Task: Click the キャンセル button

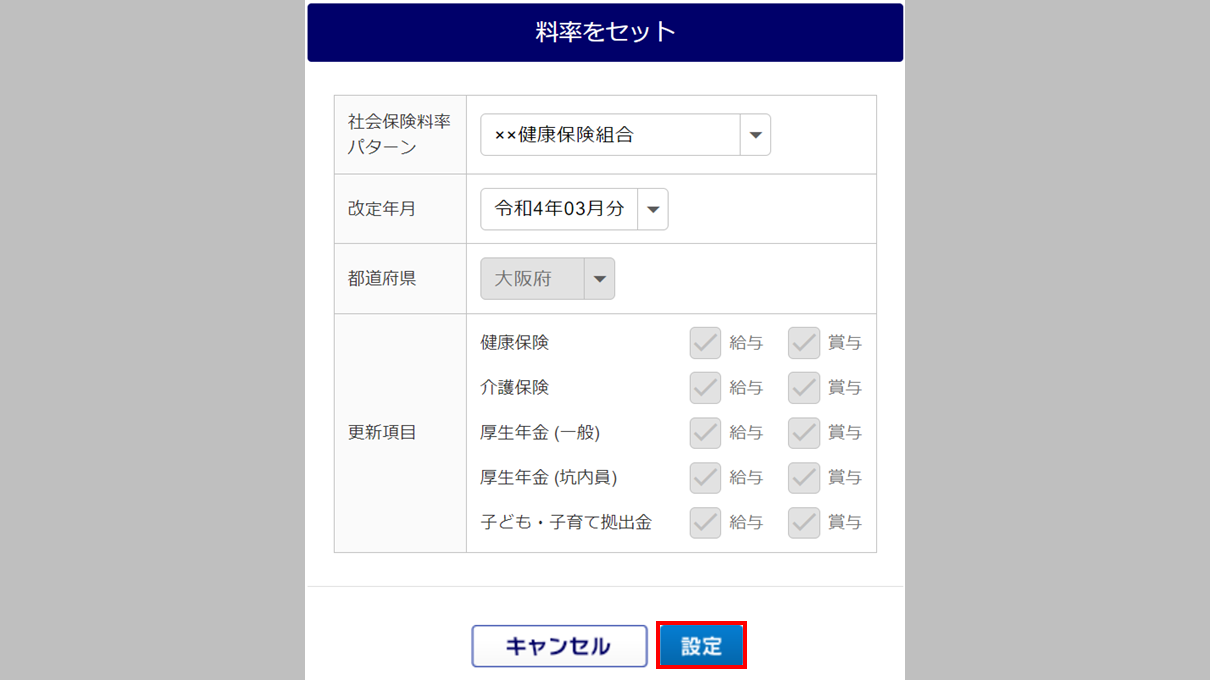Action: coord(559,646)
